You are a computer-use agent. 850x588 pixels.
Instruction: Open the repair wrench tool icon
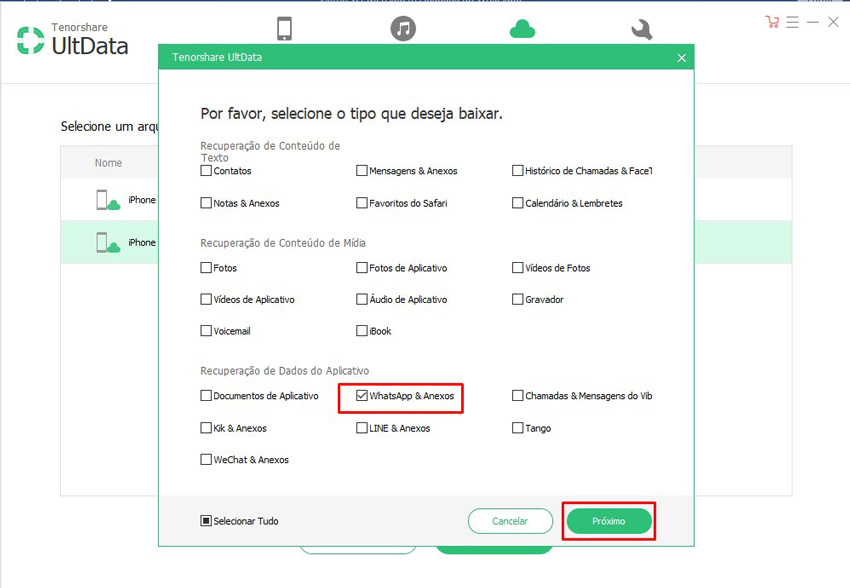pos(642,29)
